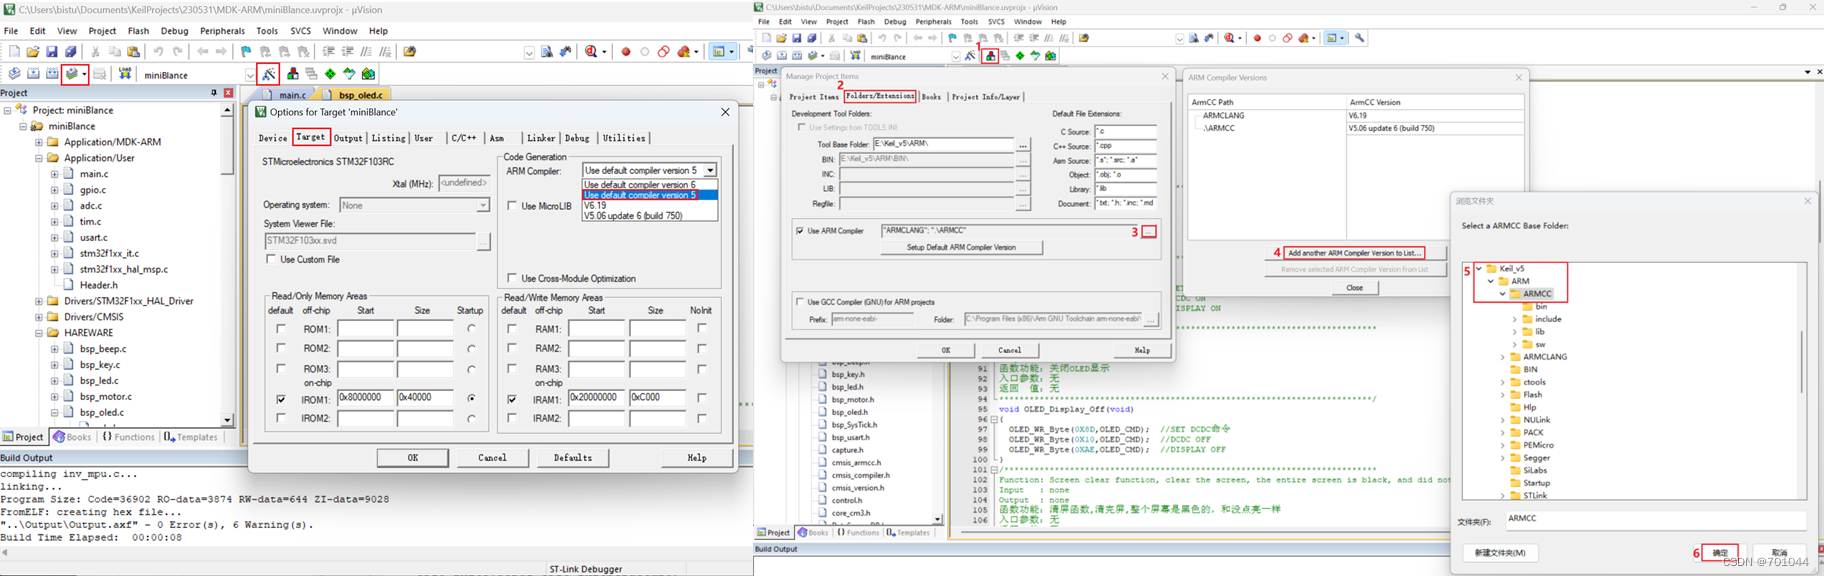Click Undo icon in left window toolbar
Viewport: 1824px width, 576px height.
pos(158,51)
